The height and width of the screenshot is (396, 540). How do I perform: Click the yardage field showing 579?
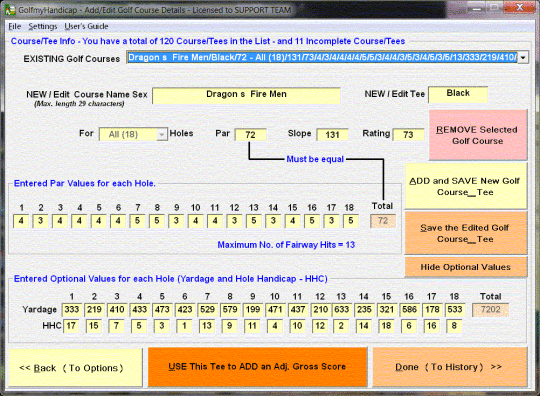(230, 310)
